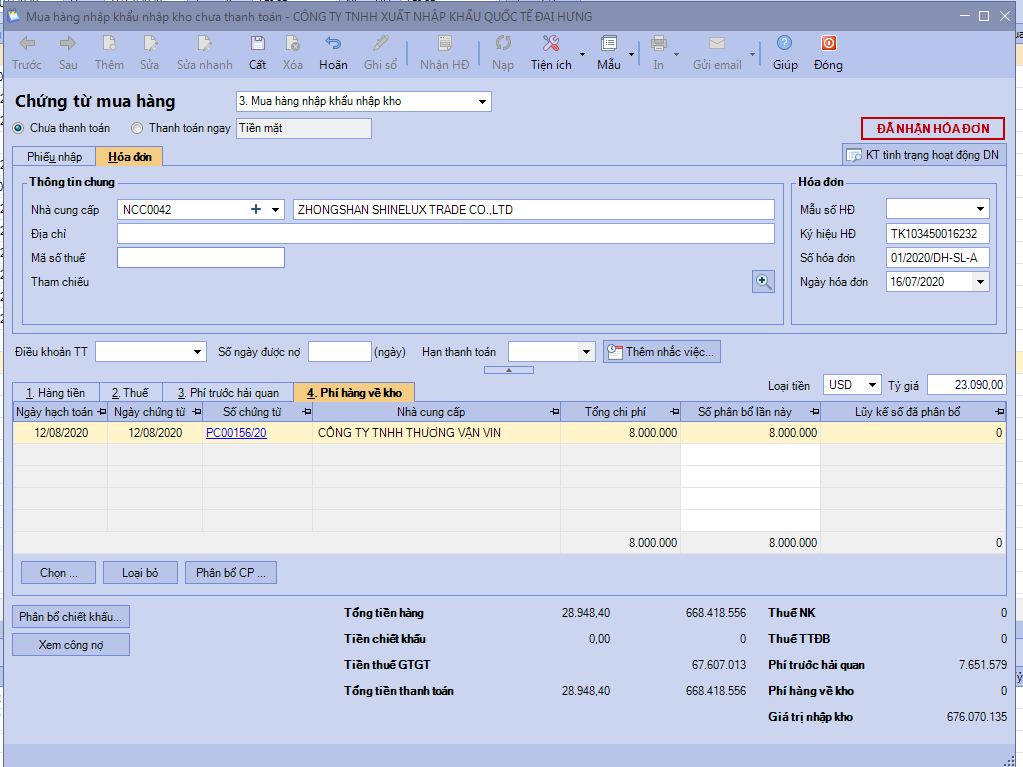Pin the Lũy kế số đã phân bổ column
Screen dimensions: 1023x767
click(1000, 412)
